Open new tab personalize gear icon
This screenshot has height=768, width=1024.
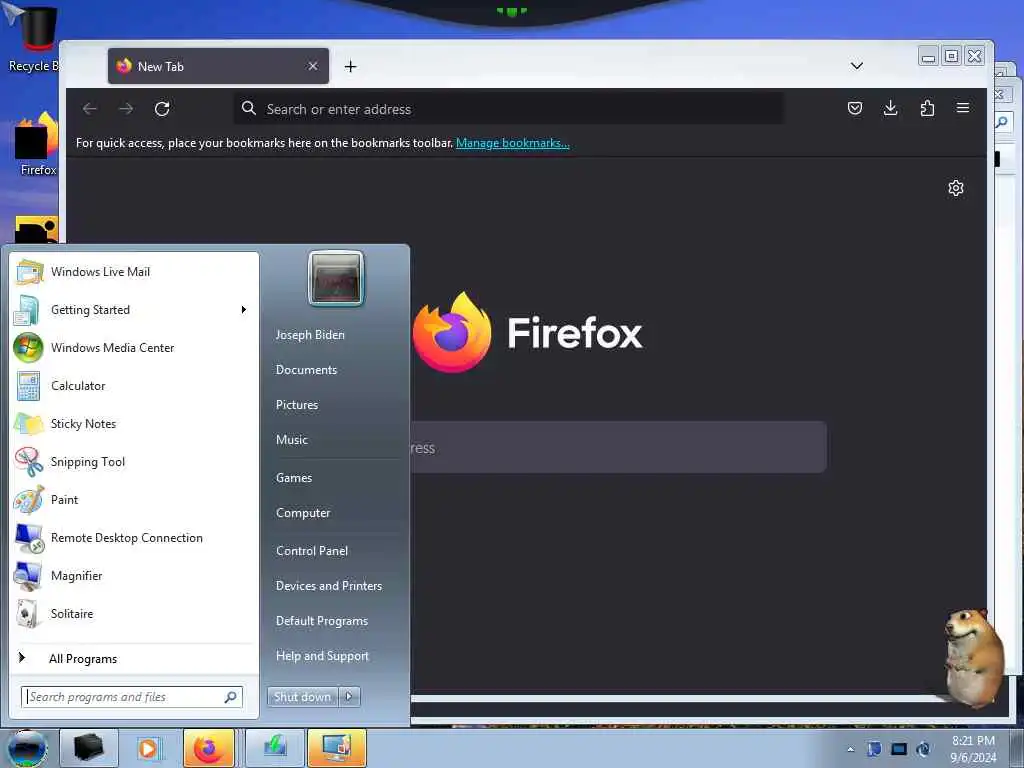point(955,188)
